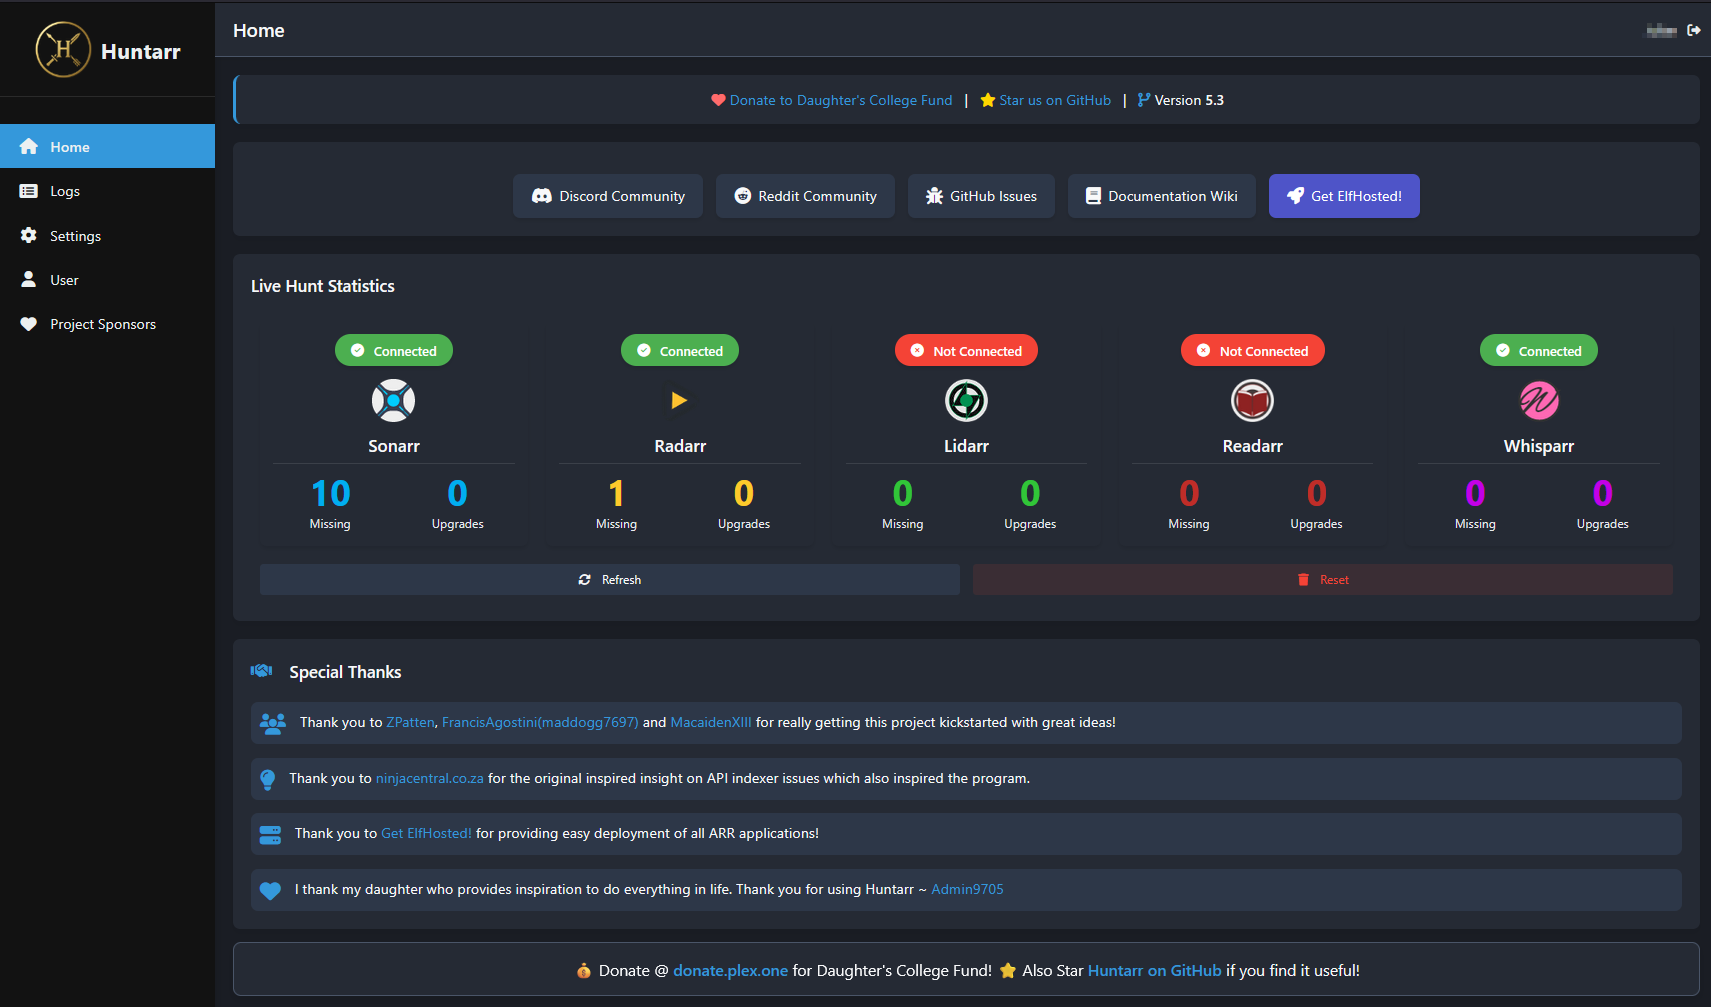Open the Logs section

(64, 190)
